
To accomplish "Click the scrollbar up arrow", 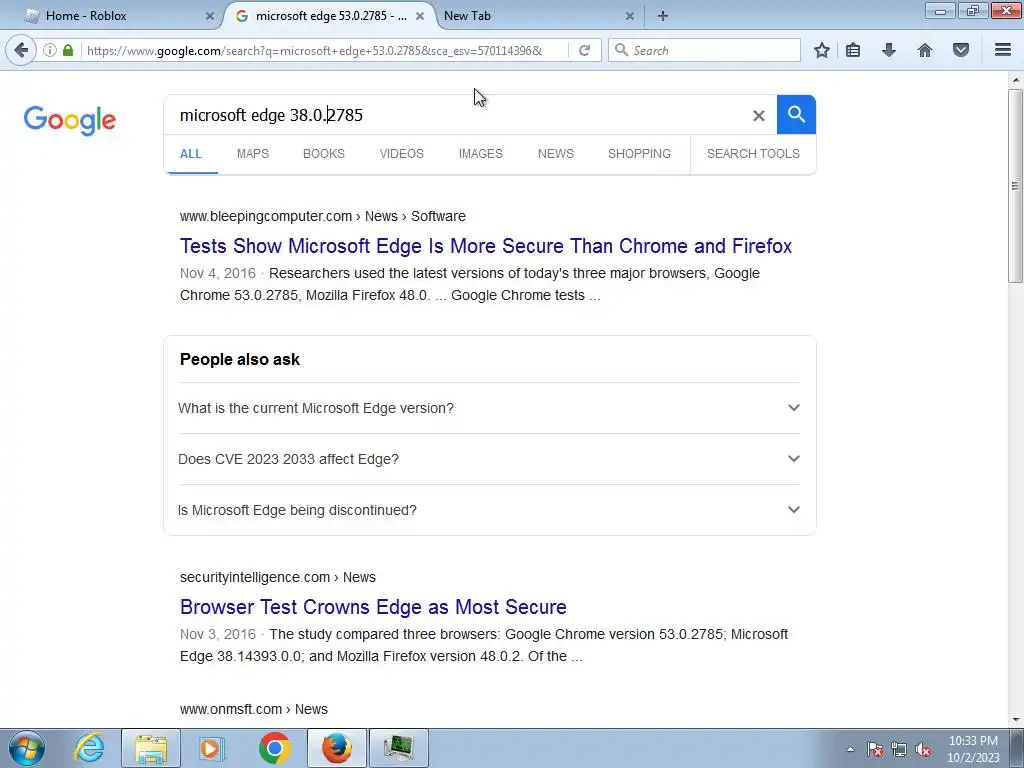I will pos(1015,80).
